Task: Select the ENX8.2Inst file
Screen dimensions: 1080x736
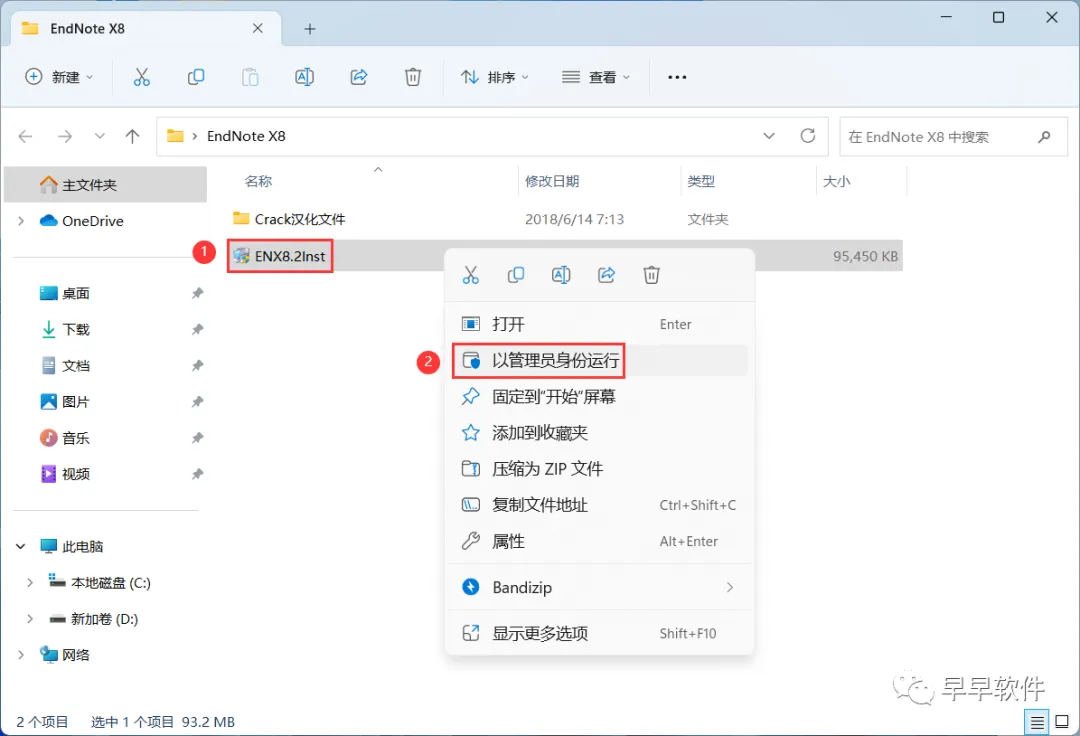Action: [280, 256]
